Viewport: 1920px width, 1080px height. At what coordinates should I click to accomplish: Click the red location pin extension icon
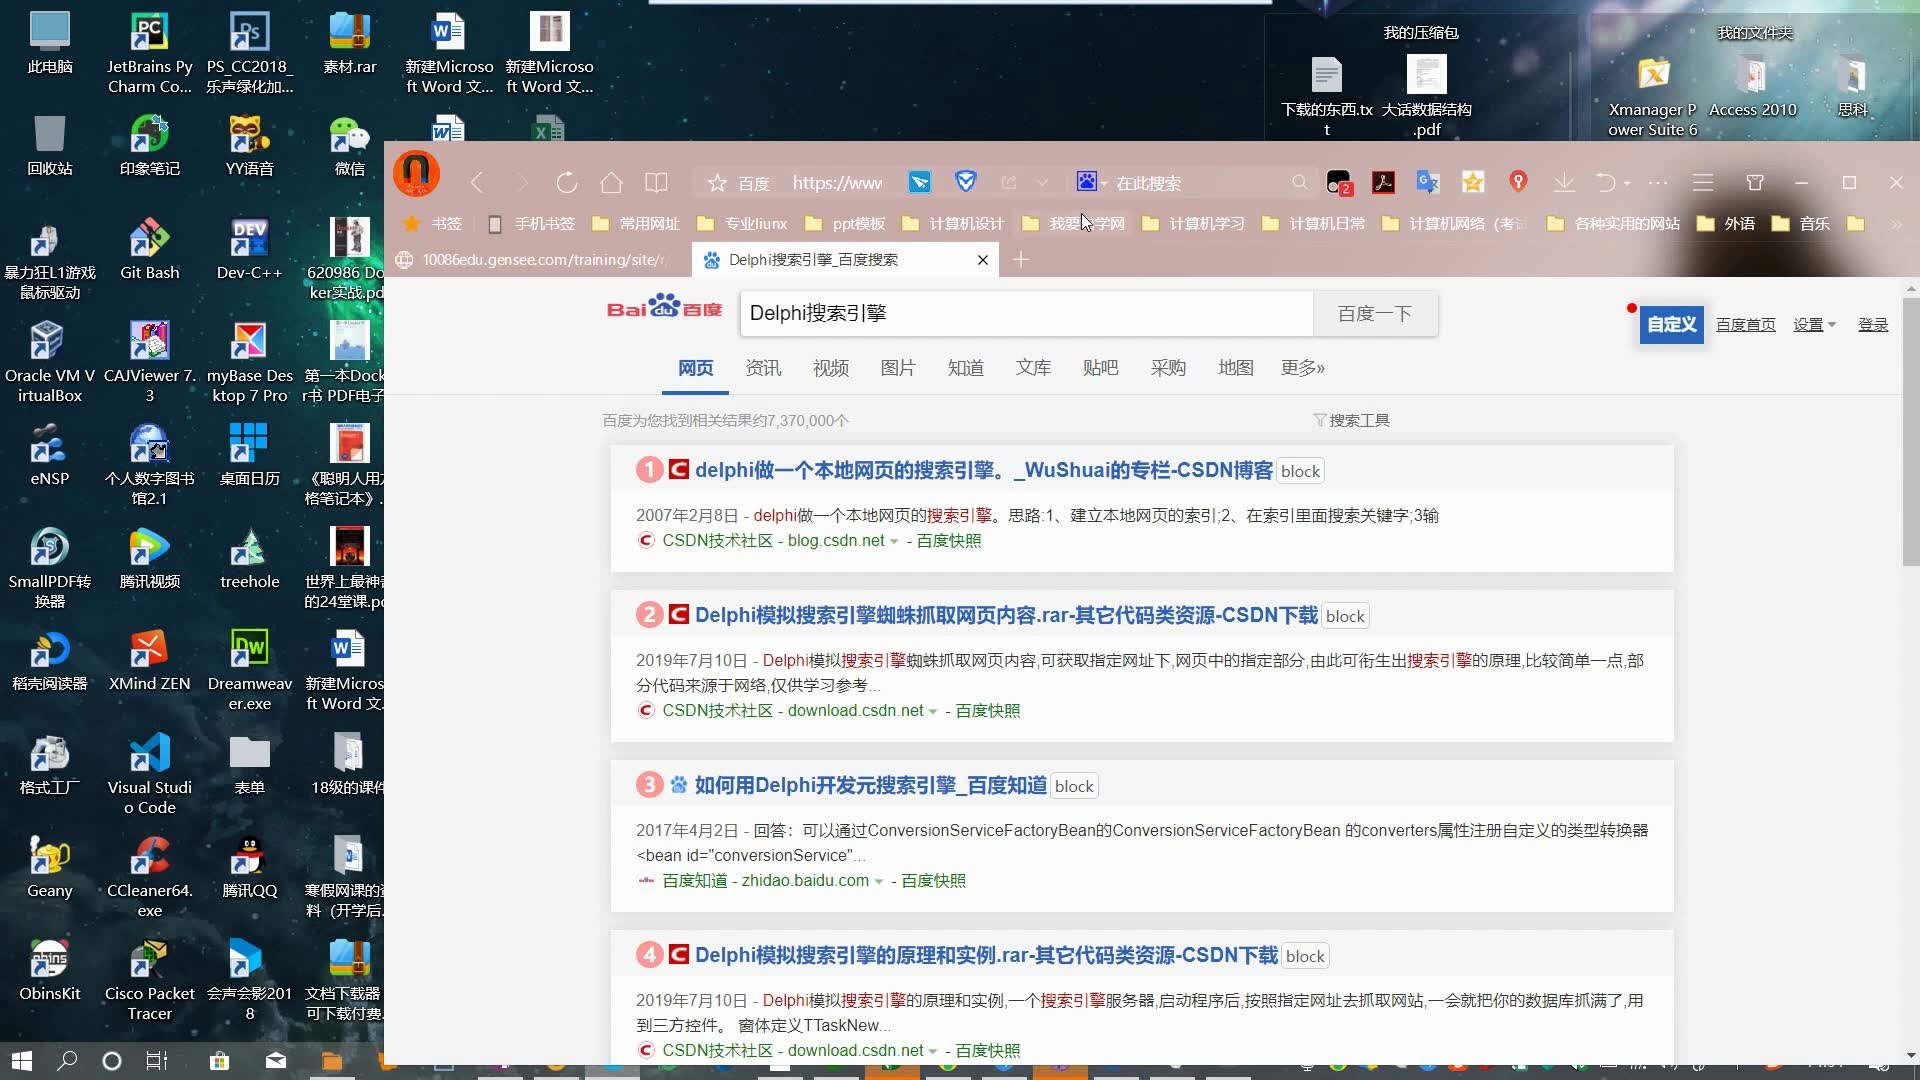pos(1518,181)
